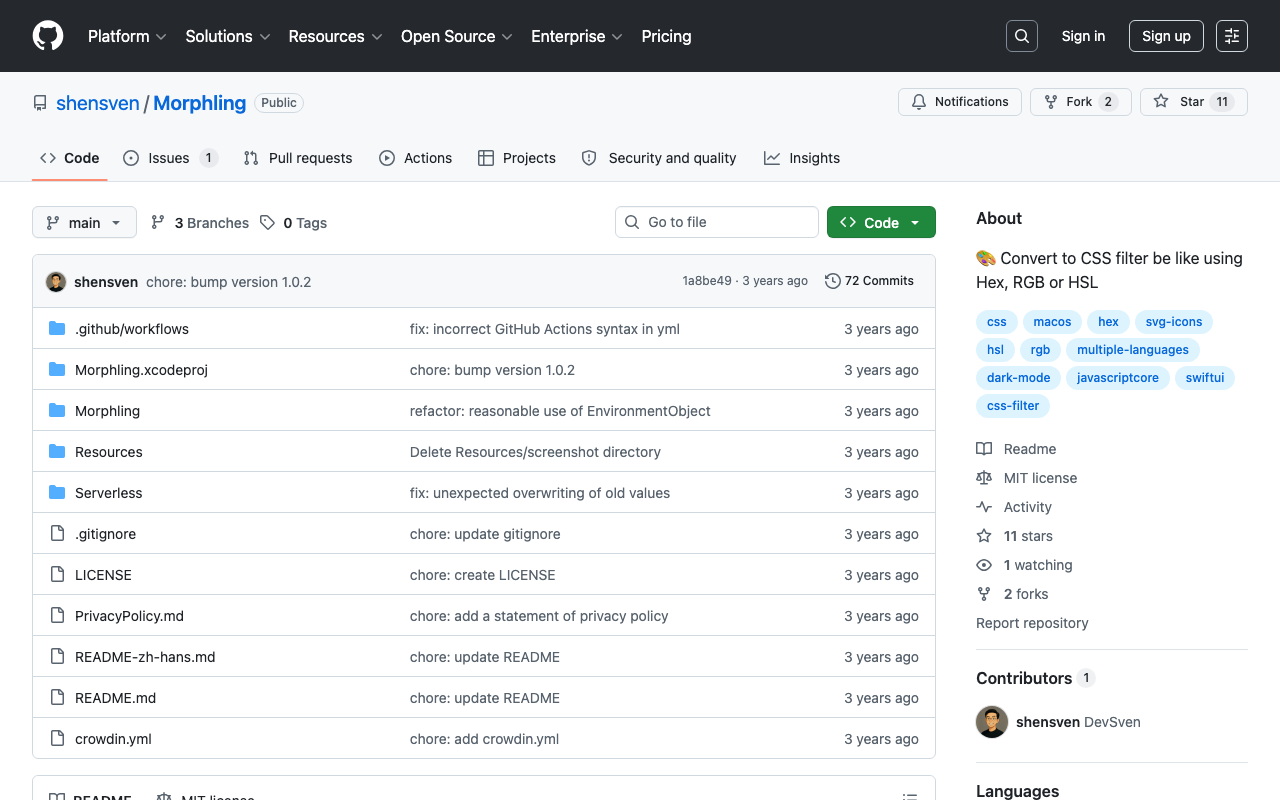Open the README outline list icon
The height and width of the screenshot is (800, 1280).
(910, 797)
